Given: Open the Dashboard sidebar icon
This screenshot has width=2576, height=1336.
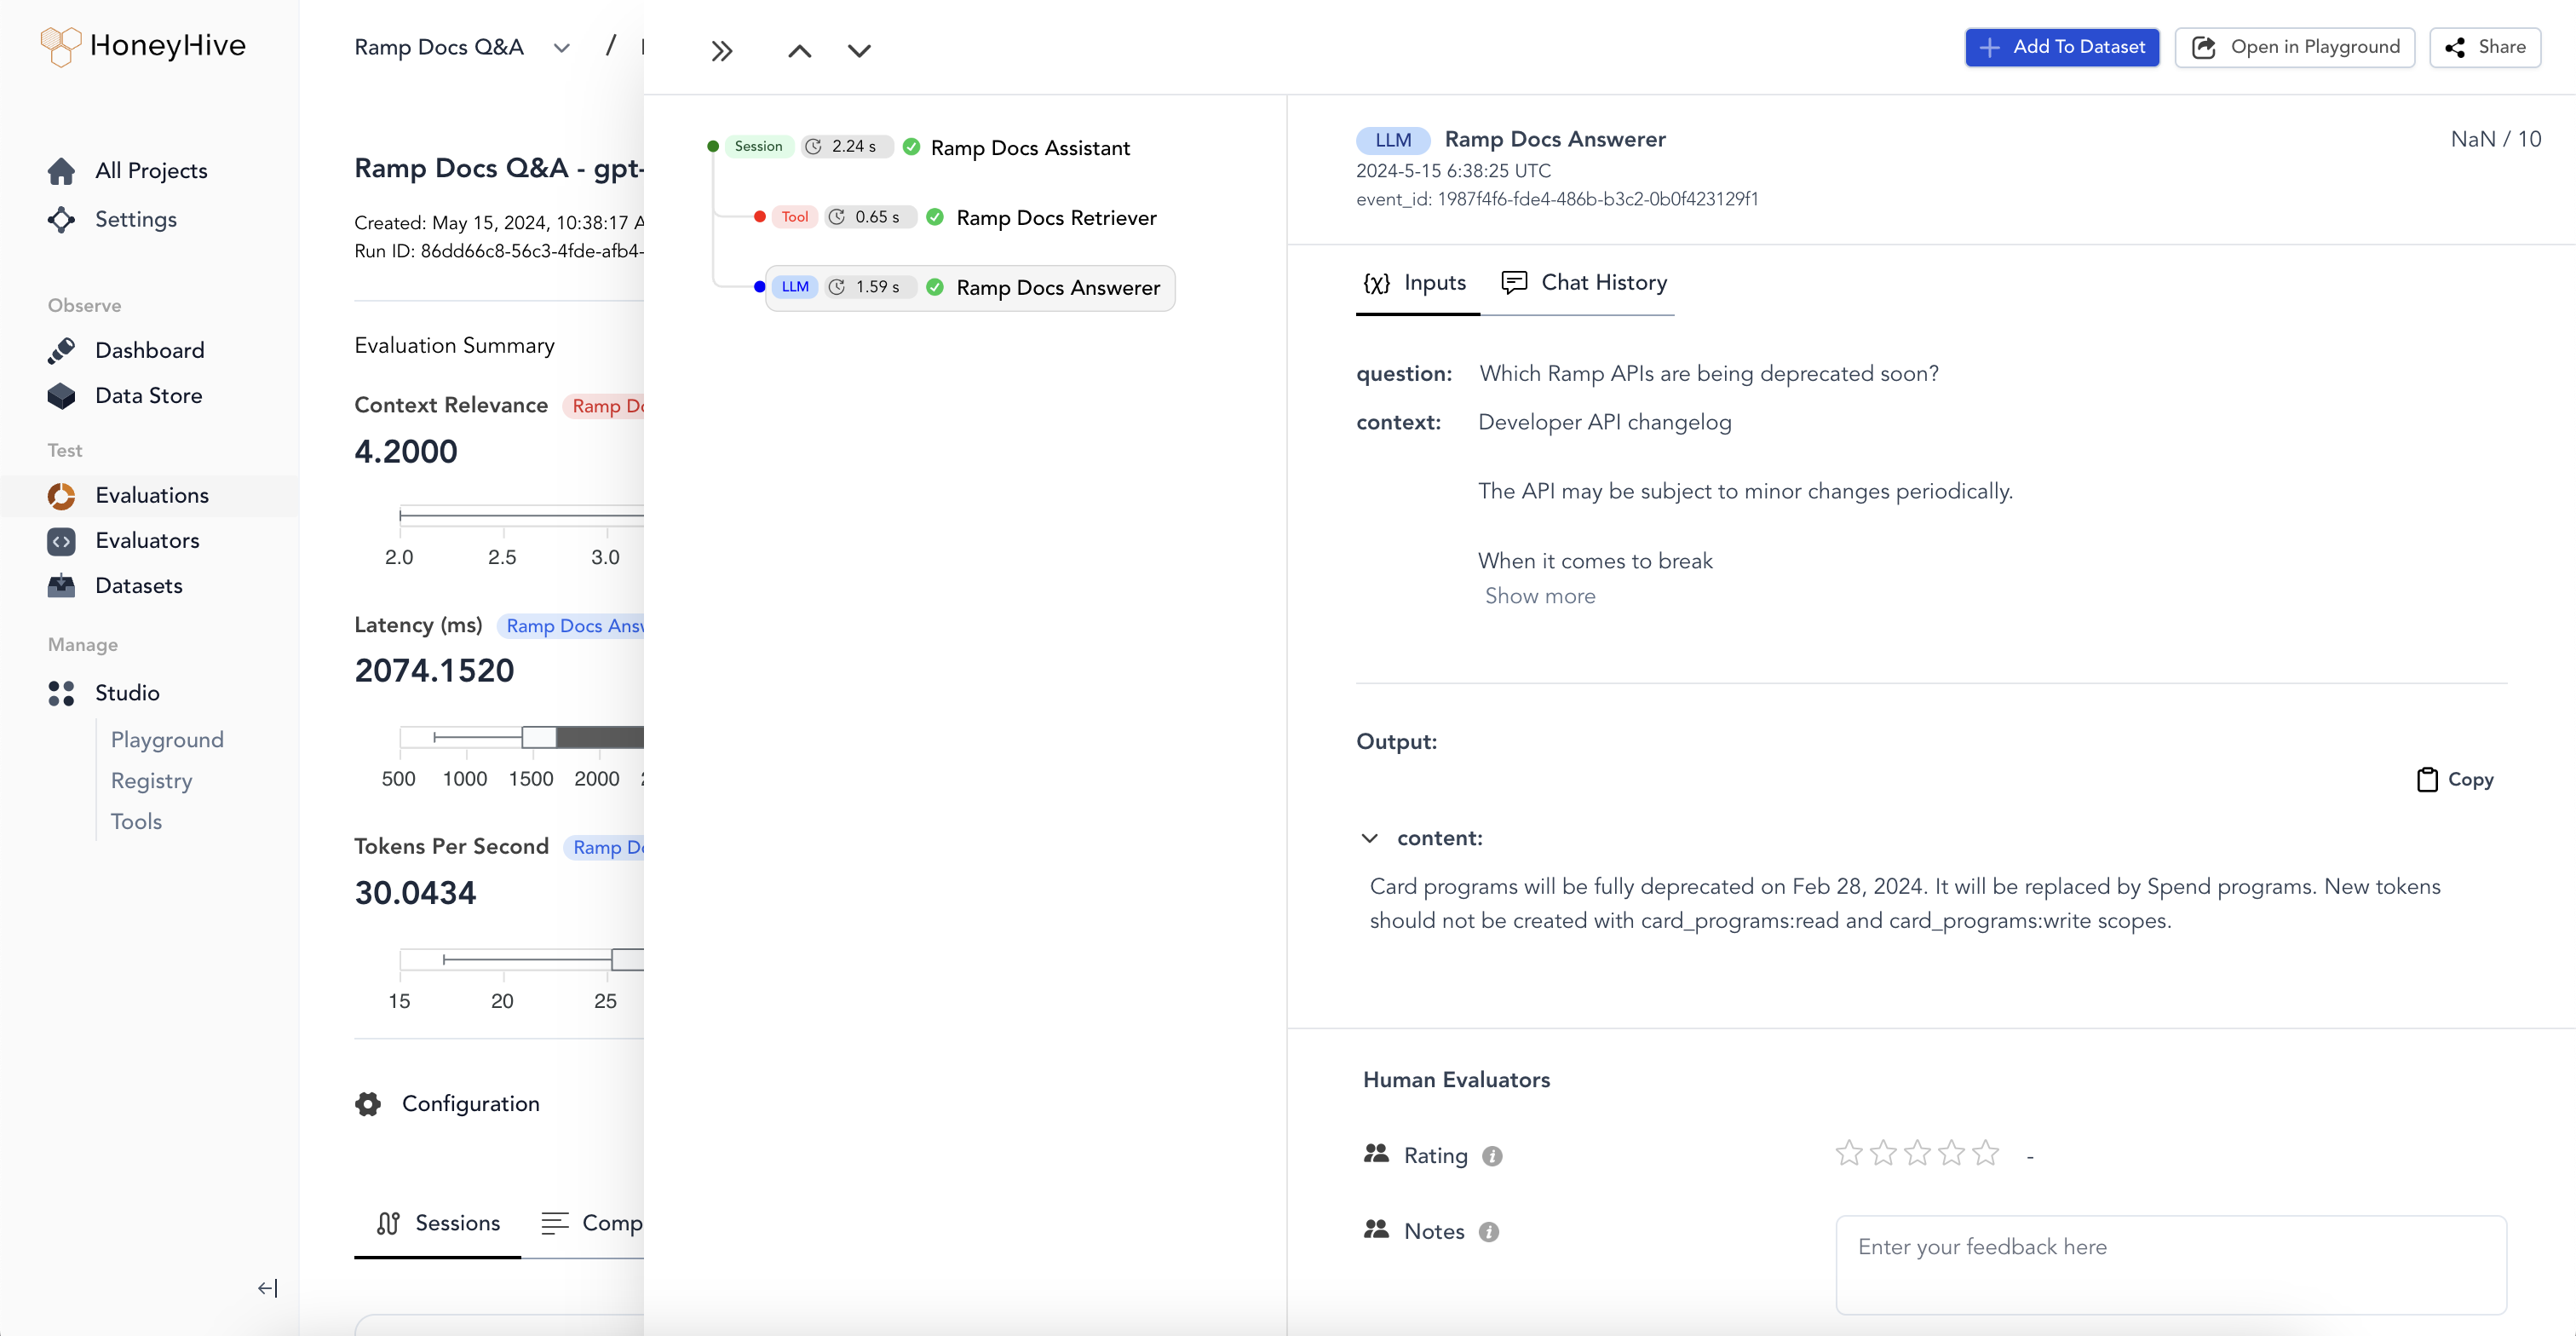Looking at the screenshot, I should click(61, 350).
